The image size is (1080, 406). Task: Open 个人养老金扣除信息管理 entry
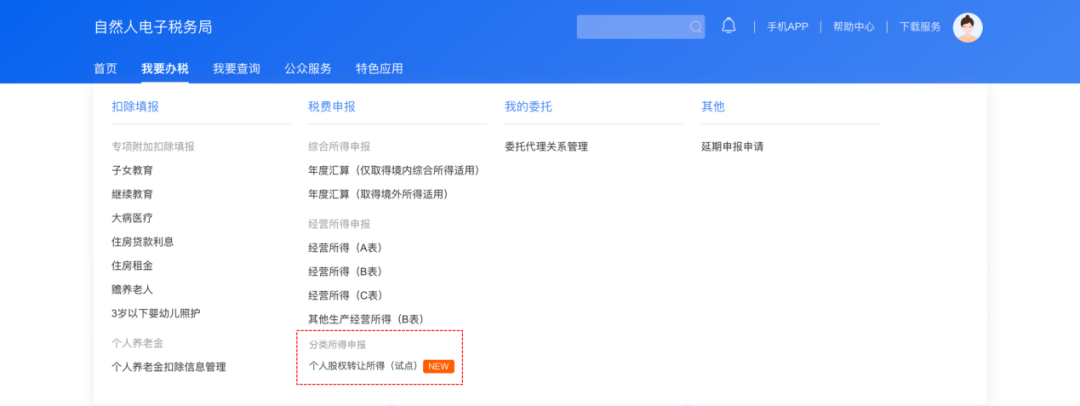click(x=169, y=367)
